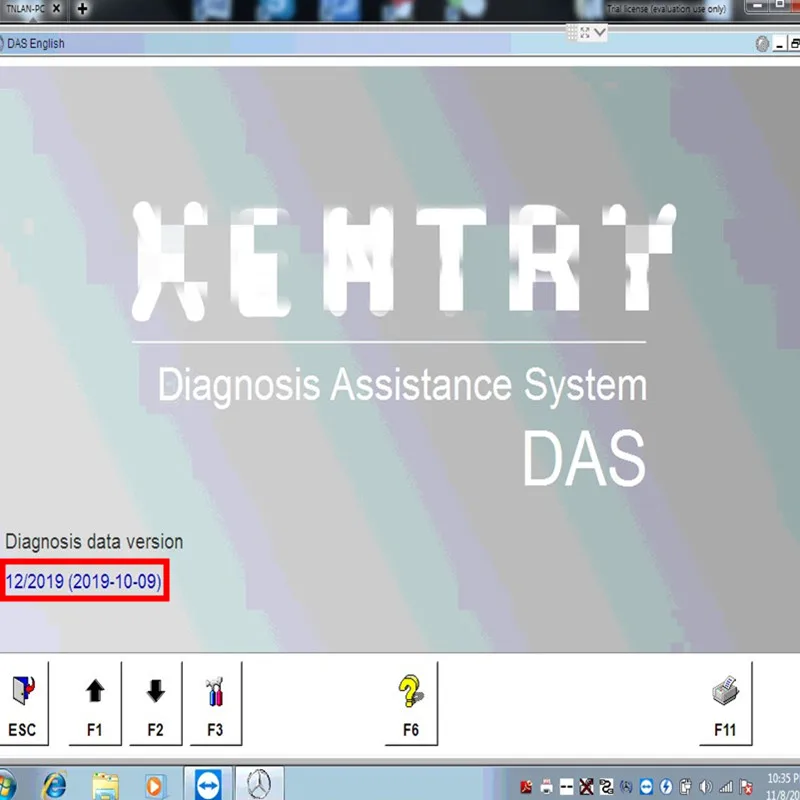
Task: Click the red Adobe PDF tray icon
Action: (x=526, y=787)
